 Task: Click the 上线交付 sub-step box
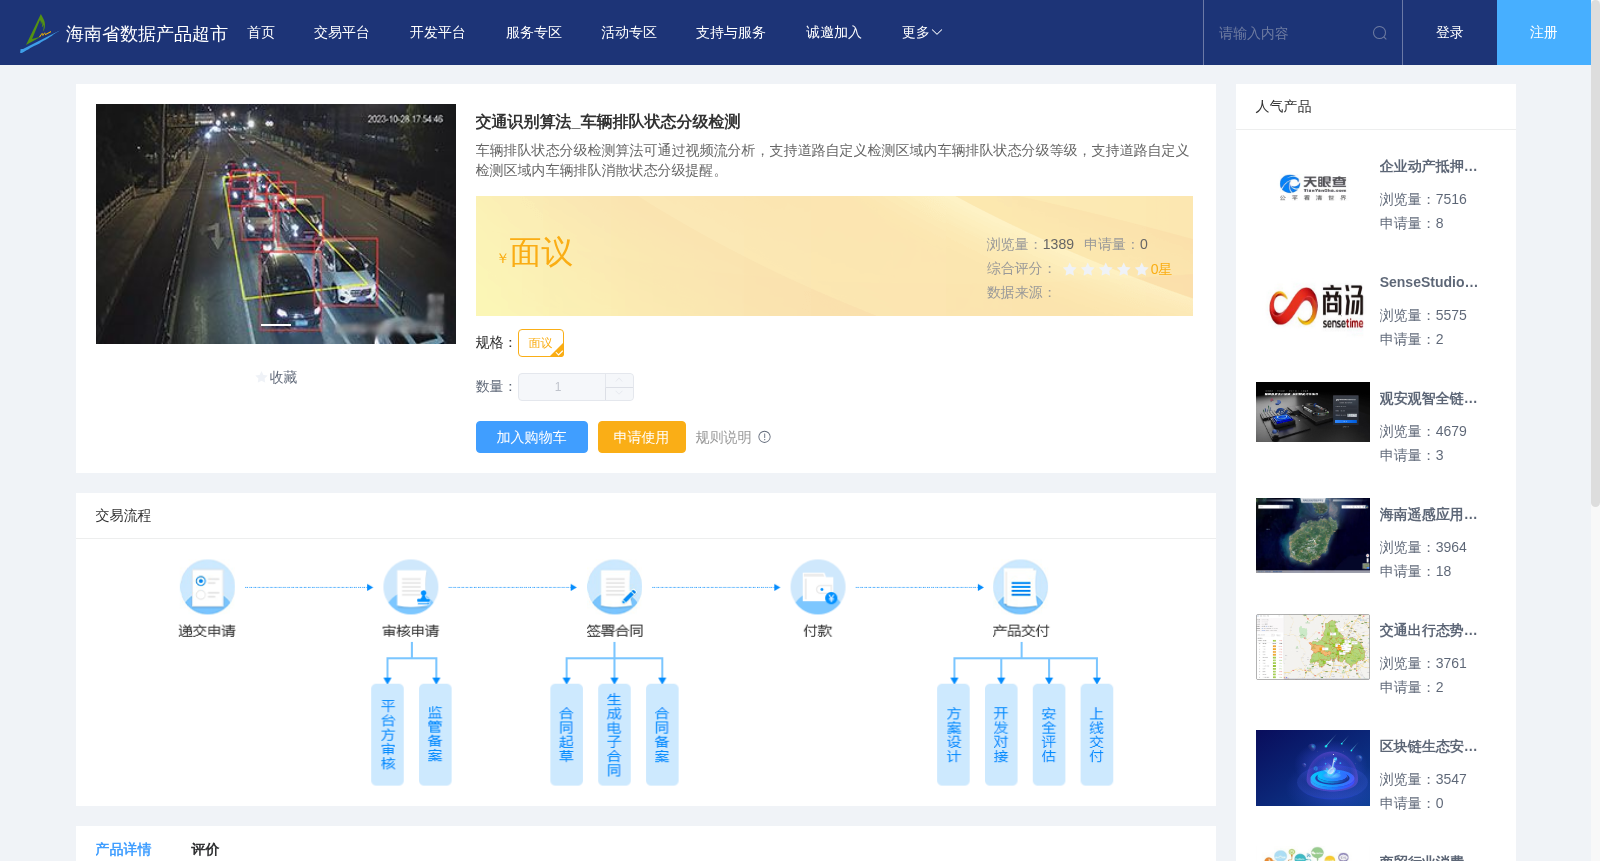coord(1097,734)
